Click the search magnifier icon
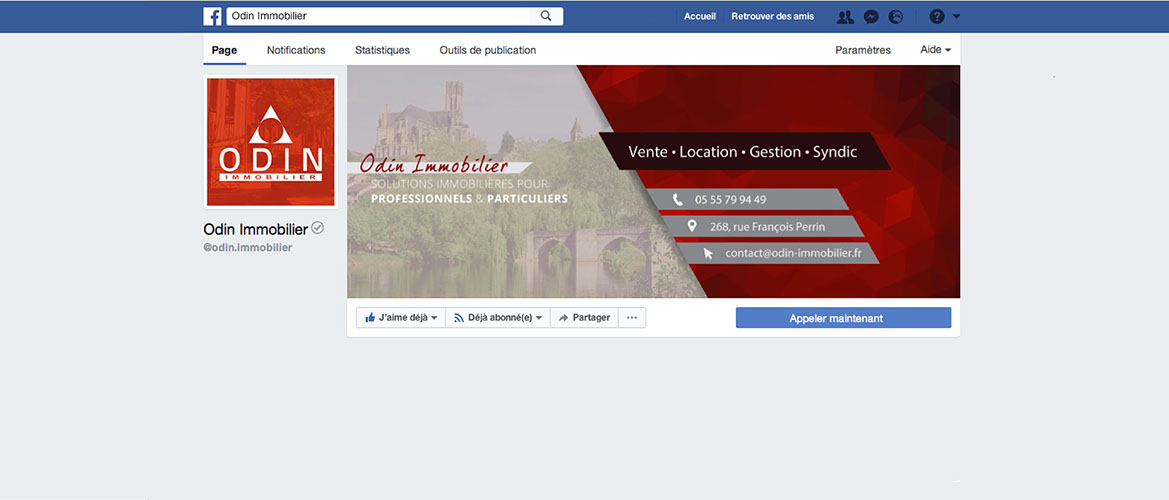This screenshot has height=500, width=1169. coord(546,16)
